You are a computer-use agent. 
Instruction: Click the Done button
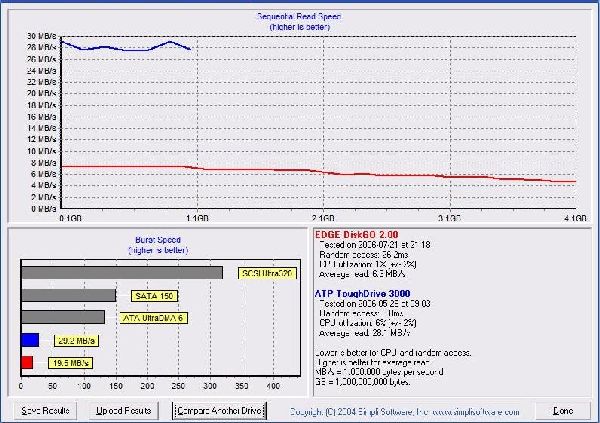[x=562, y=410]
